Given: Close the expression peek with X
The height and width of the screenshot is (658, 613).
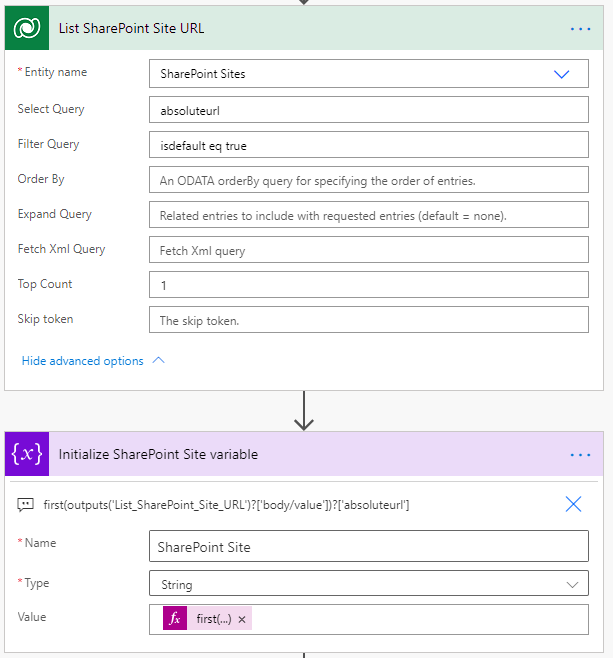Looking at the screenshot, I should tap(573, 504).
